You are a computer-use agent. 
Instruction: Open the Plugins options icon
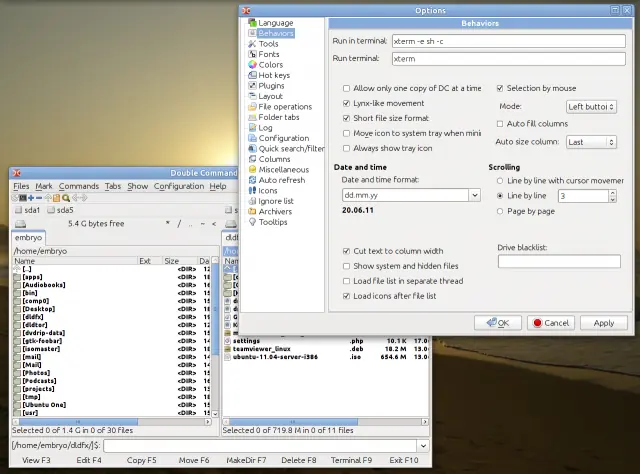252,86
